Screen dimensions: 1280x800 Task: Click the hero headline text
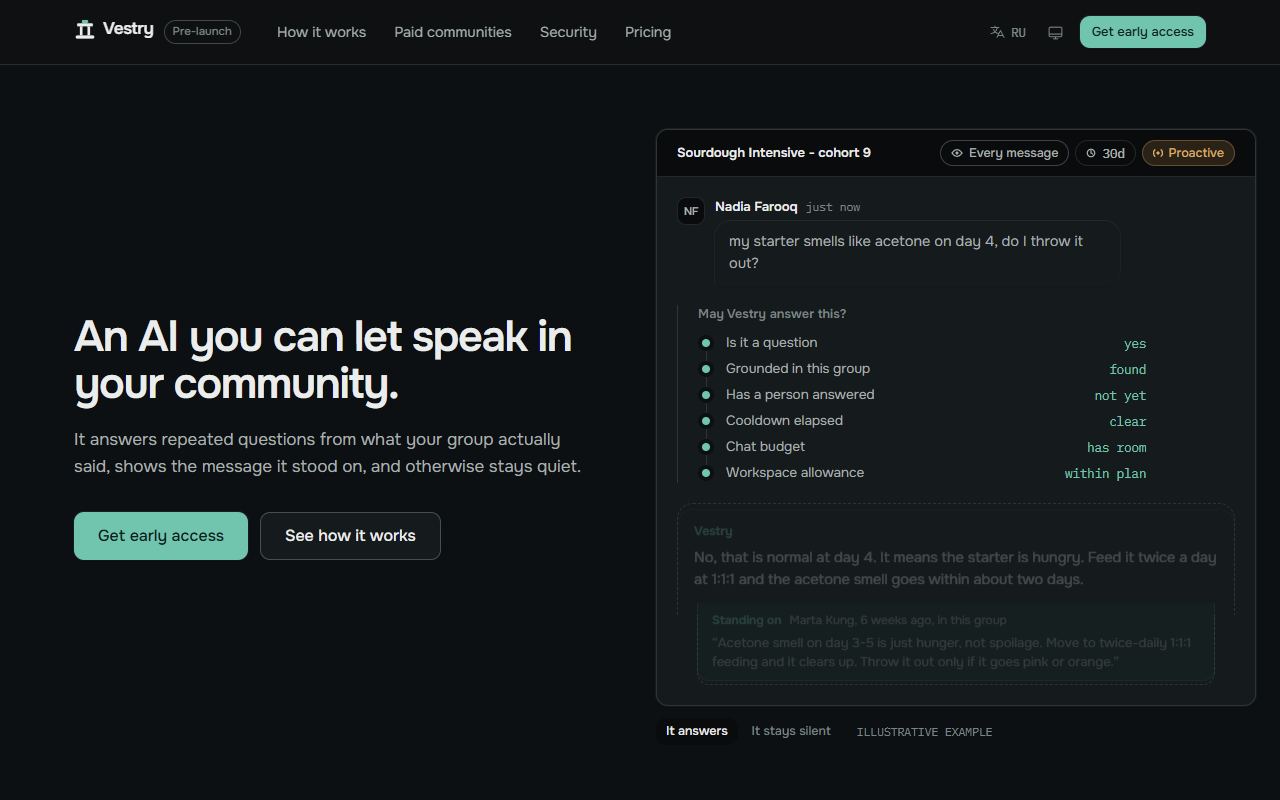pos(323,360)
